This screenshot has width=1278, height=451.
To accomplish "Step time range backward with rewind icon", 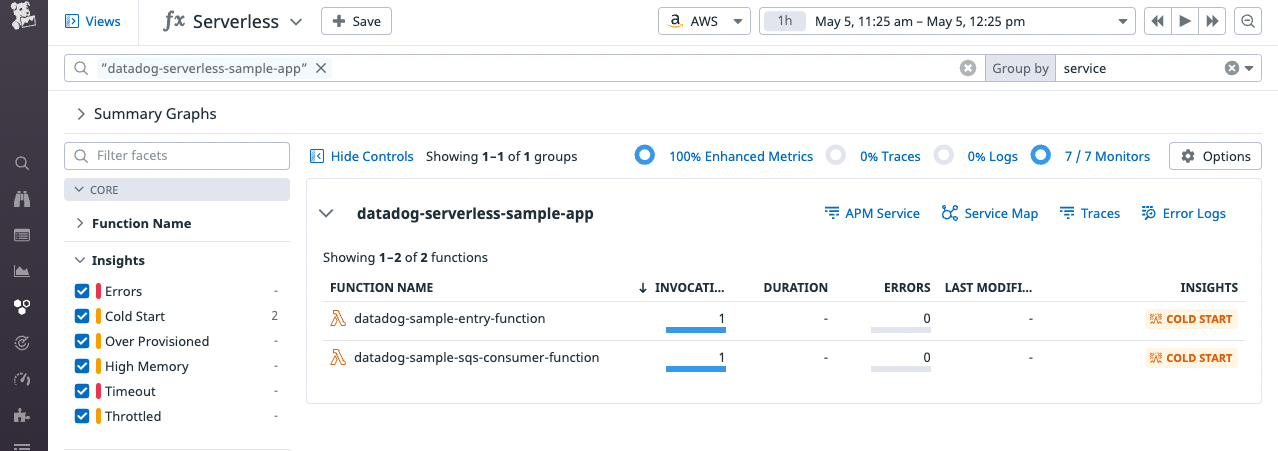I will 1157,21.
